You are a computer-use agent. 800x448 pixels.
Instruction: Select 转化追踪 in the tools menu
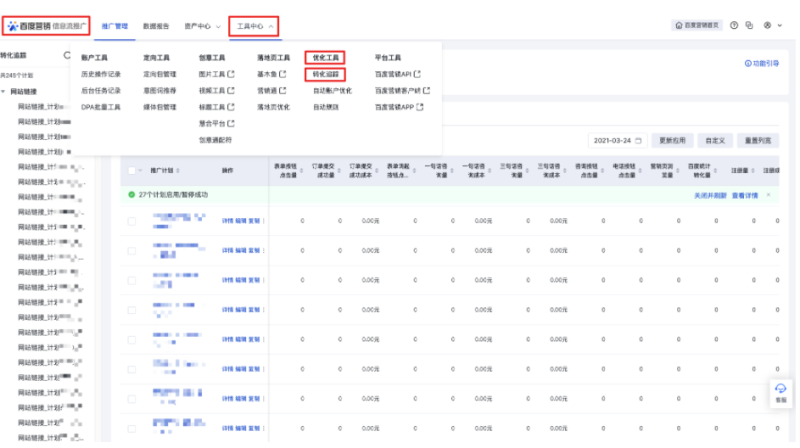326,74
